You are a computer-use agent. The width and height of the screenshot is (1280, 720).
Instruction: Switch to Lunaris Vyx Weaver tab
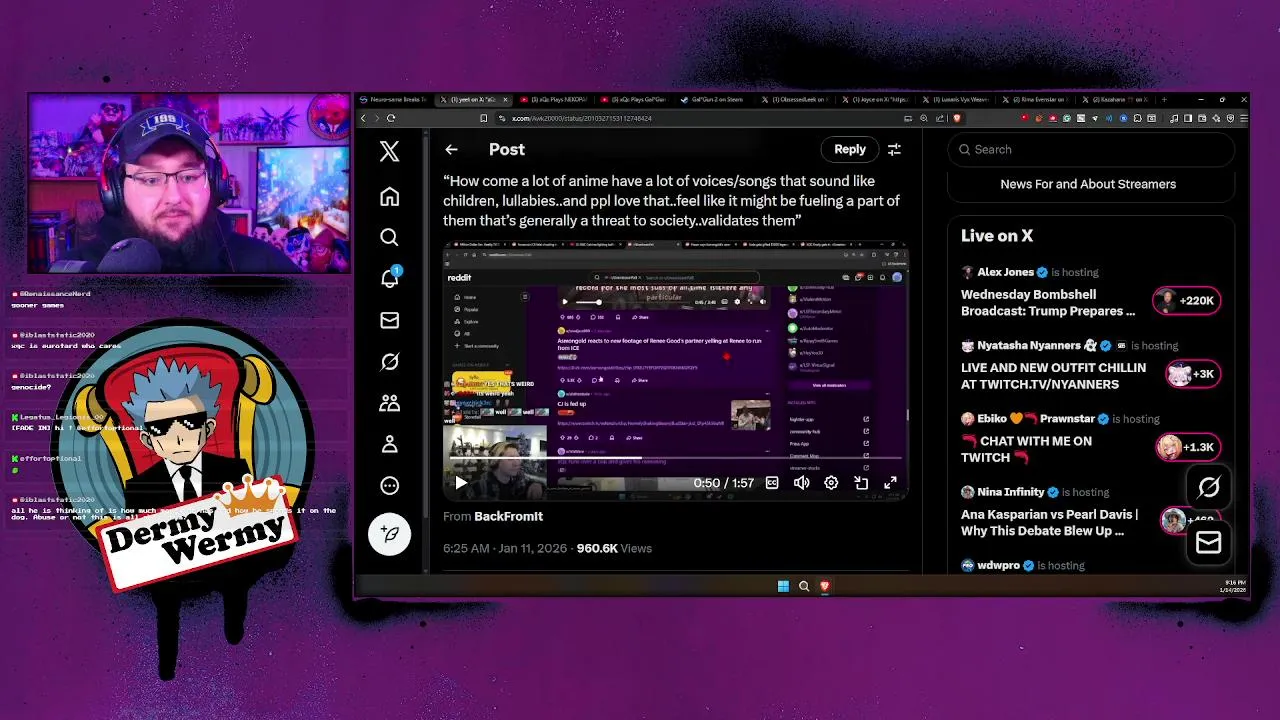pos(954,99)
